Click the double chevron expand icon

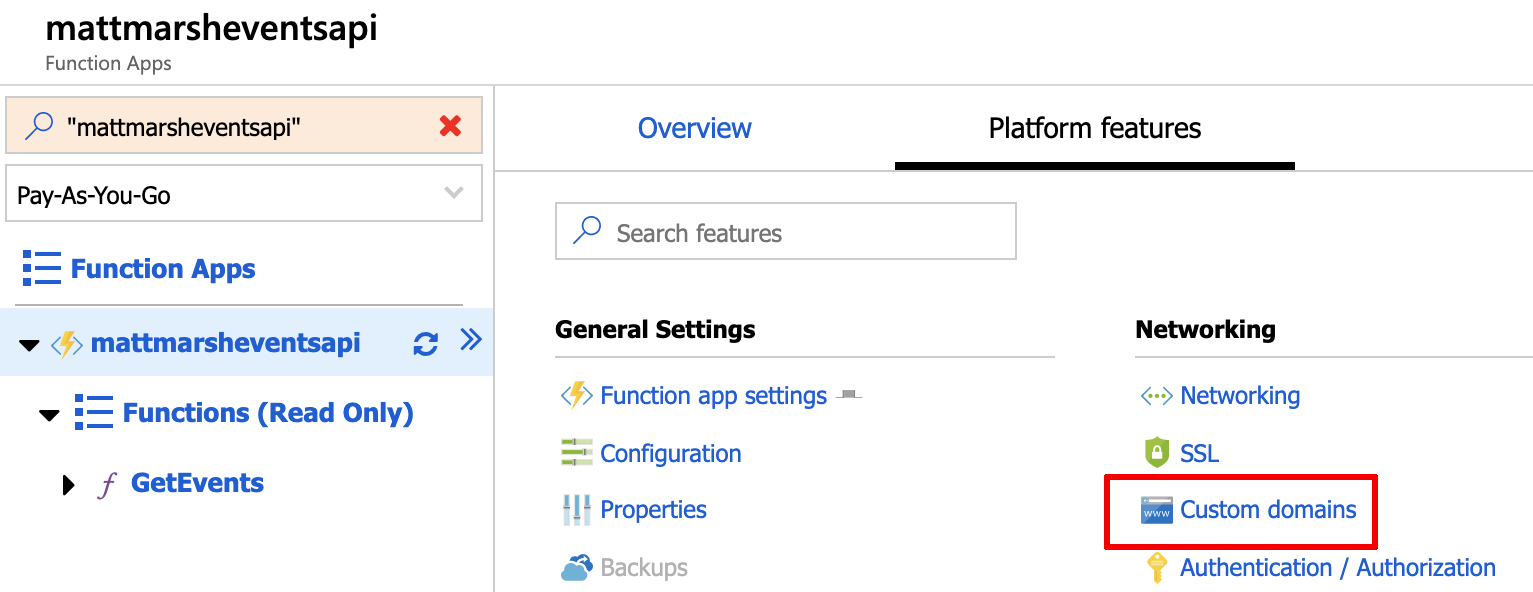pos(470,342)
